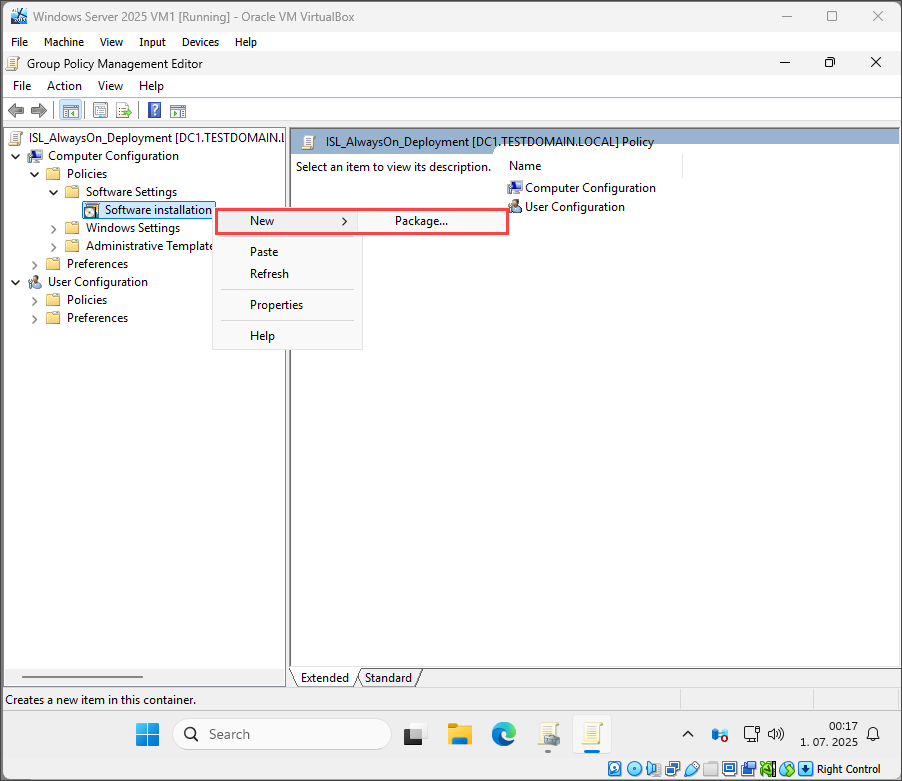Click the VirtualBox USB status icon
Viewport: 902px width, 781px height.
691,768
